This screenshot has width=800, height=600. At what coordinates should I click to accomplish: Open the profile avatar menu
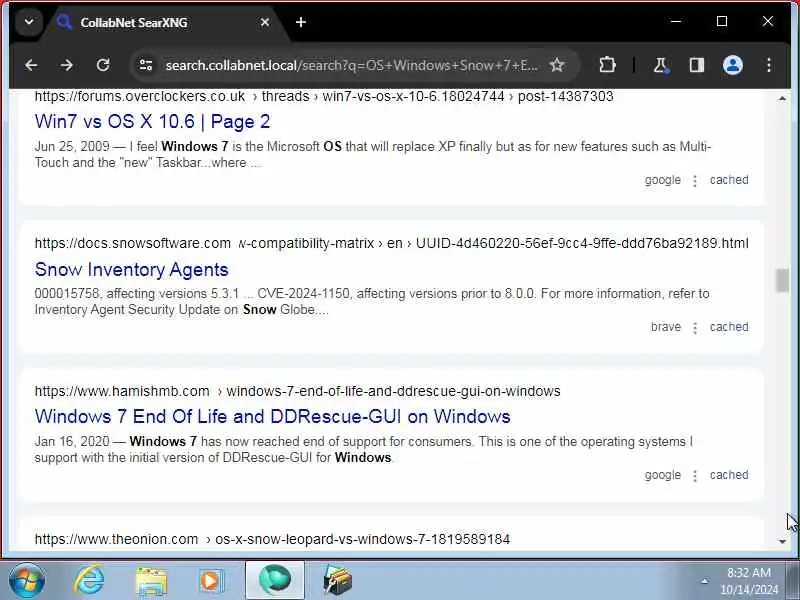coord(733,65)
